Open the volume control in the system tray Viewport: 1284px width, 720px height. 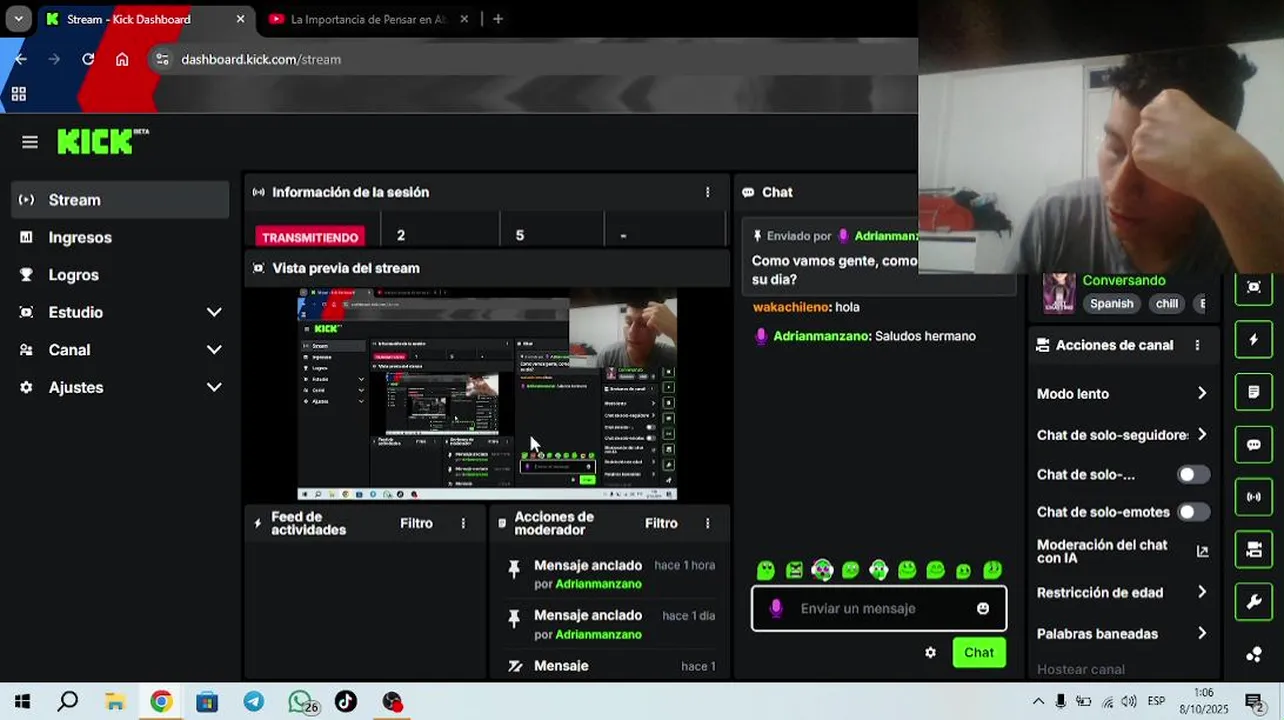[x=1129, y=702]
